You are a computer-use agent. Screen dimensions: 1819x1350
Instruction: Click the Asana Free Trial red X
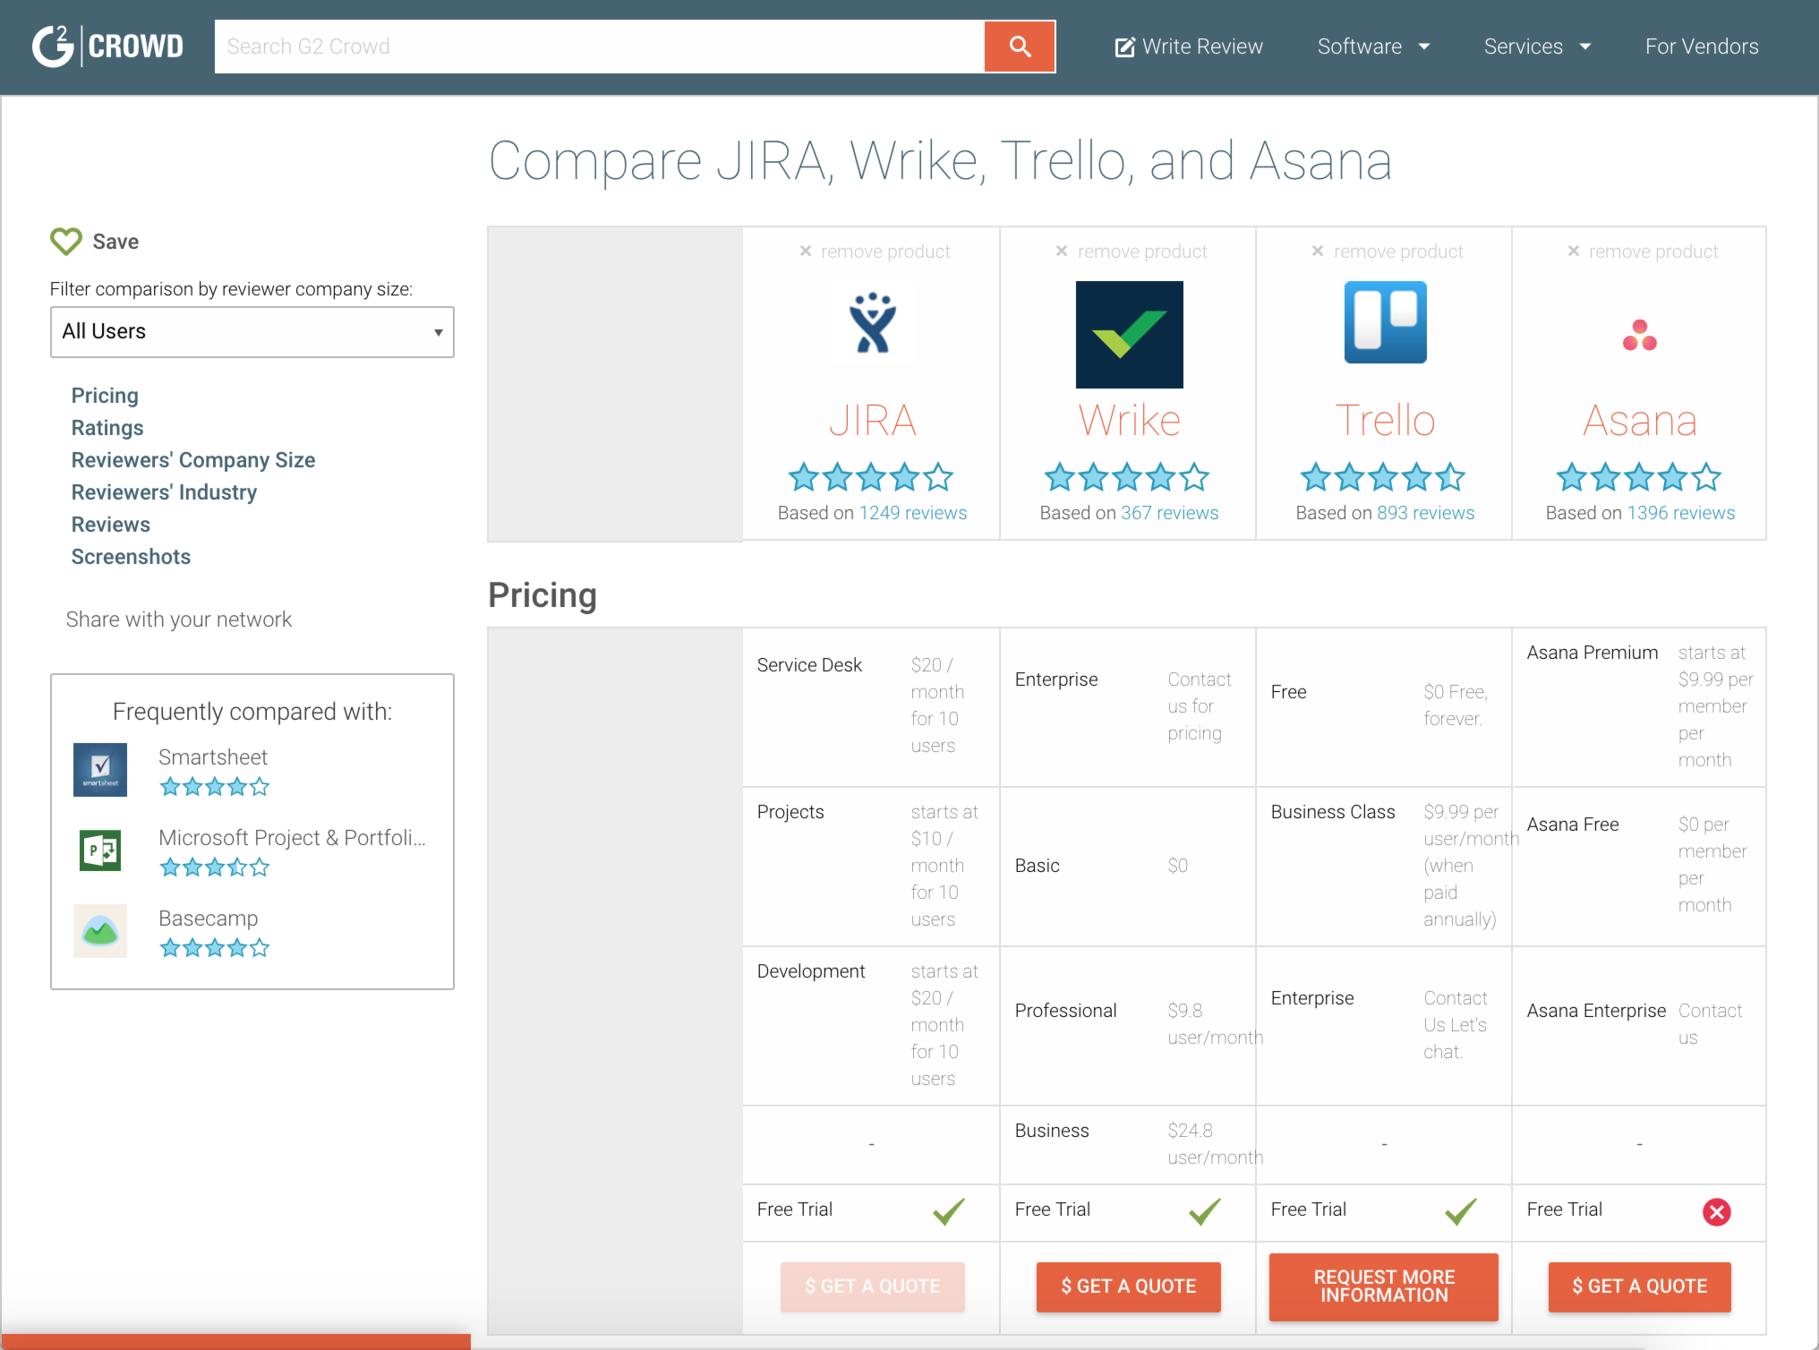point(1717,1212)
